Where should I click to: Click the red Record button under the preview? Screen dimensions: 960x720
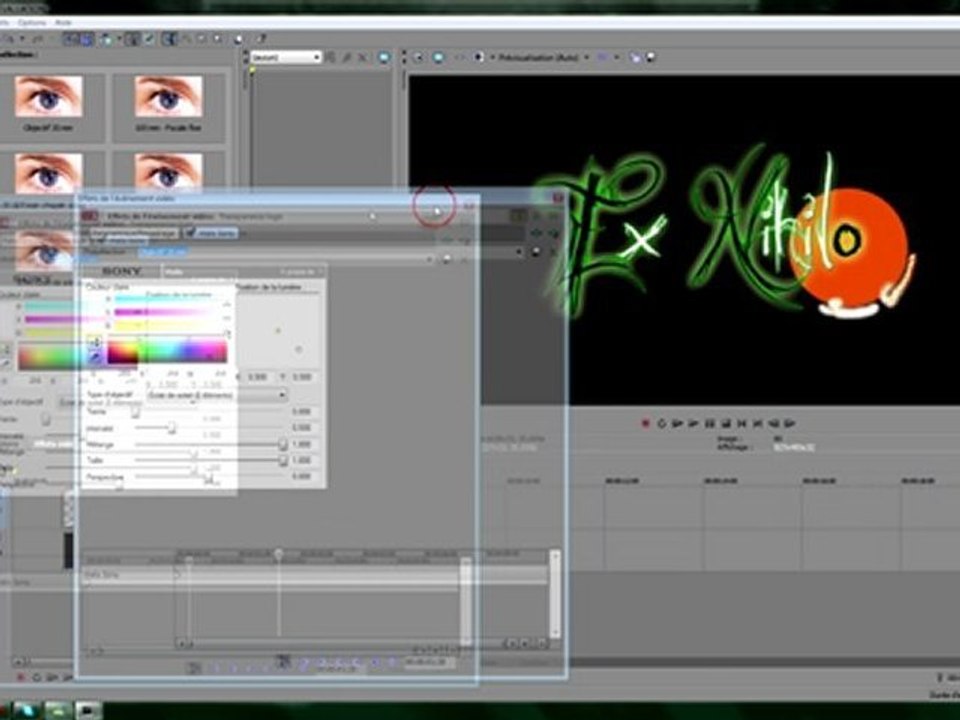coord(645,423)
